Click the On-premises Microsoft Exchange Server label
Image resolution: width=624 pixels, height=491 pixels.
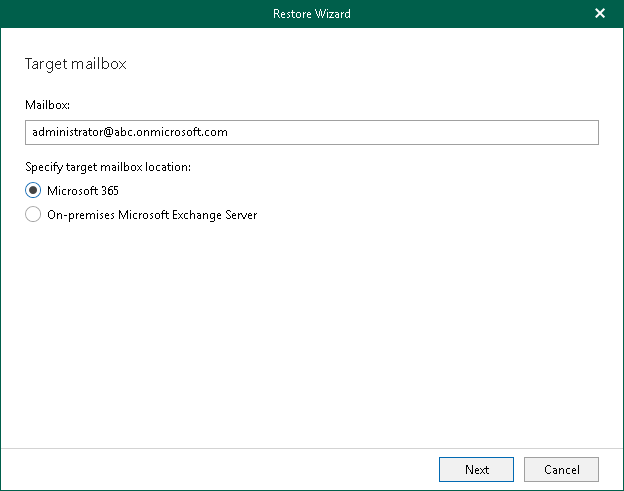pyautogui.click(x=152, y=214)
